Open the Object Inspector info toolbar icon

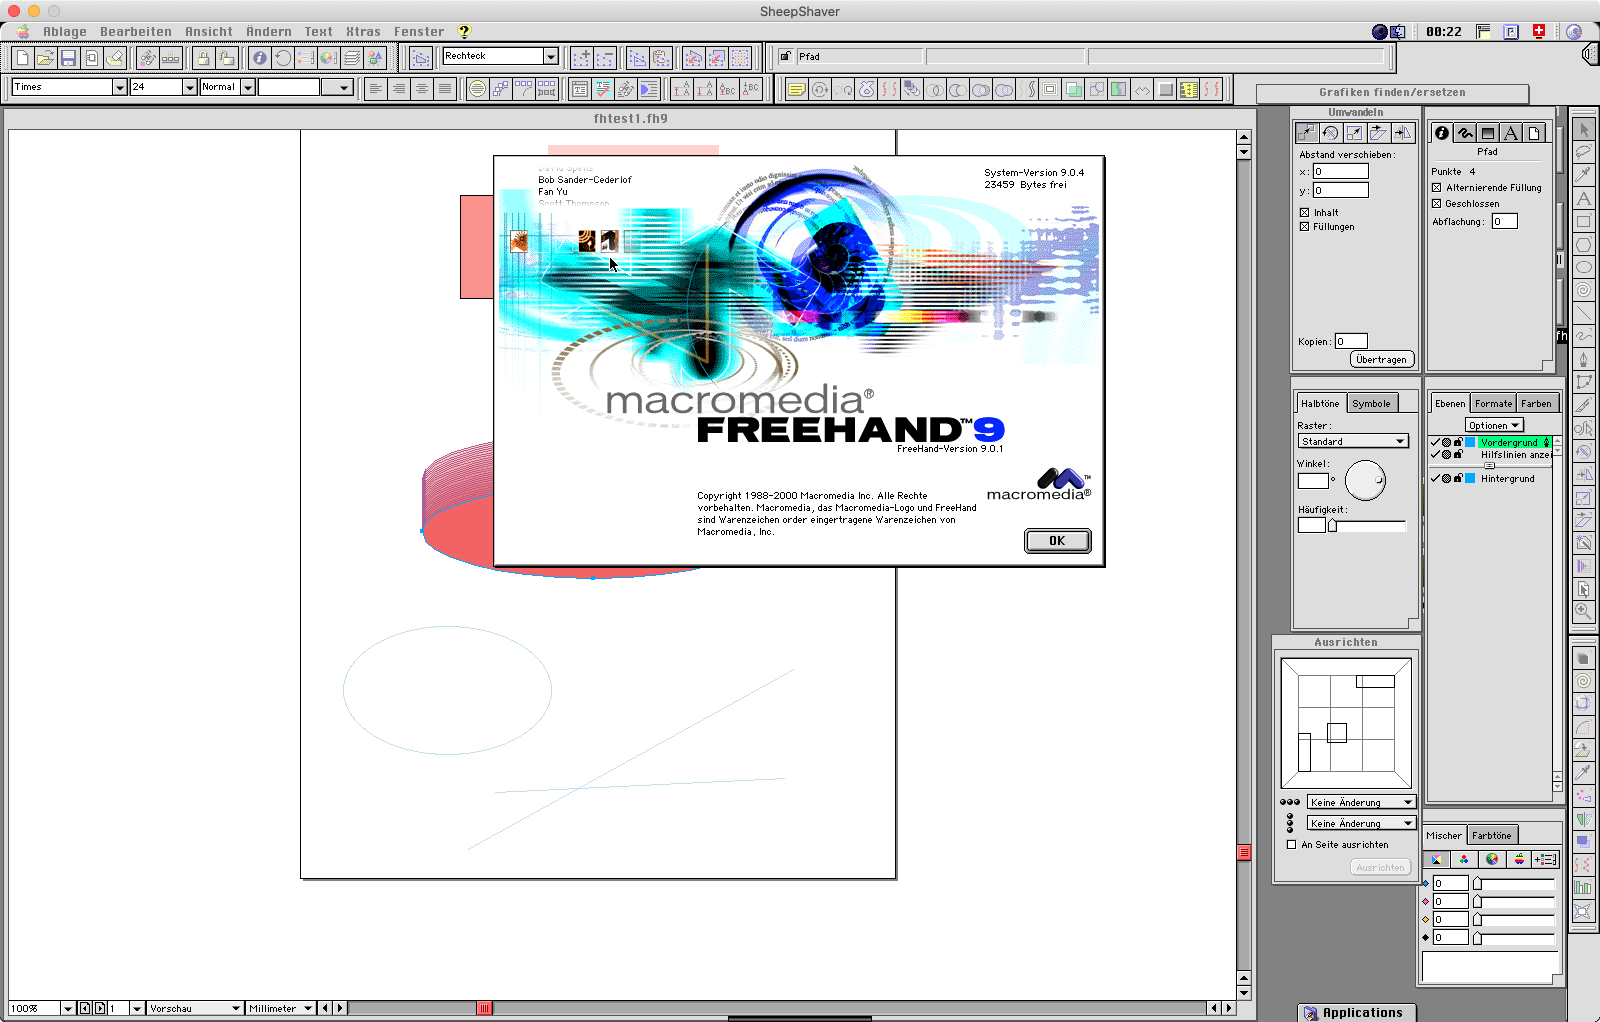260,58
